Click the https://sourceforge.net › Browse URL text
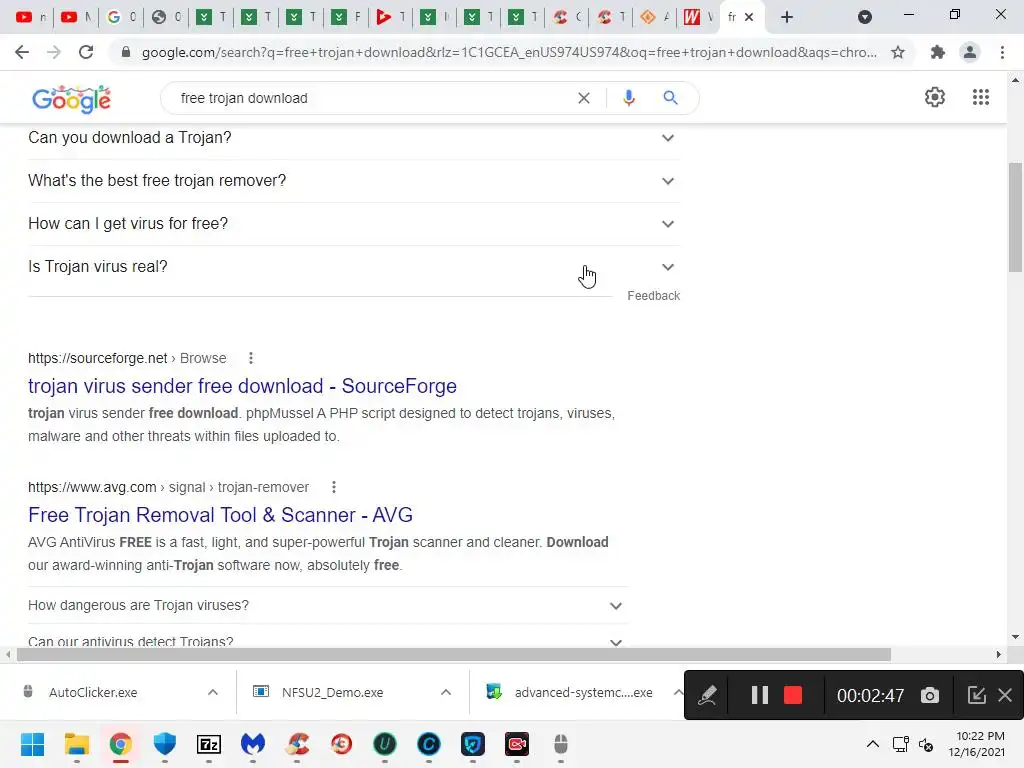The image size is (1024, 768). 127,358
